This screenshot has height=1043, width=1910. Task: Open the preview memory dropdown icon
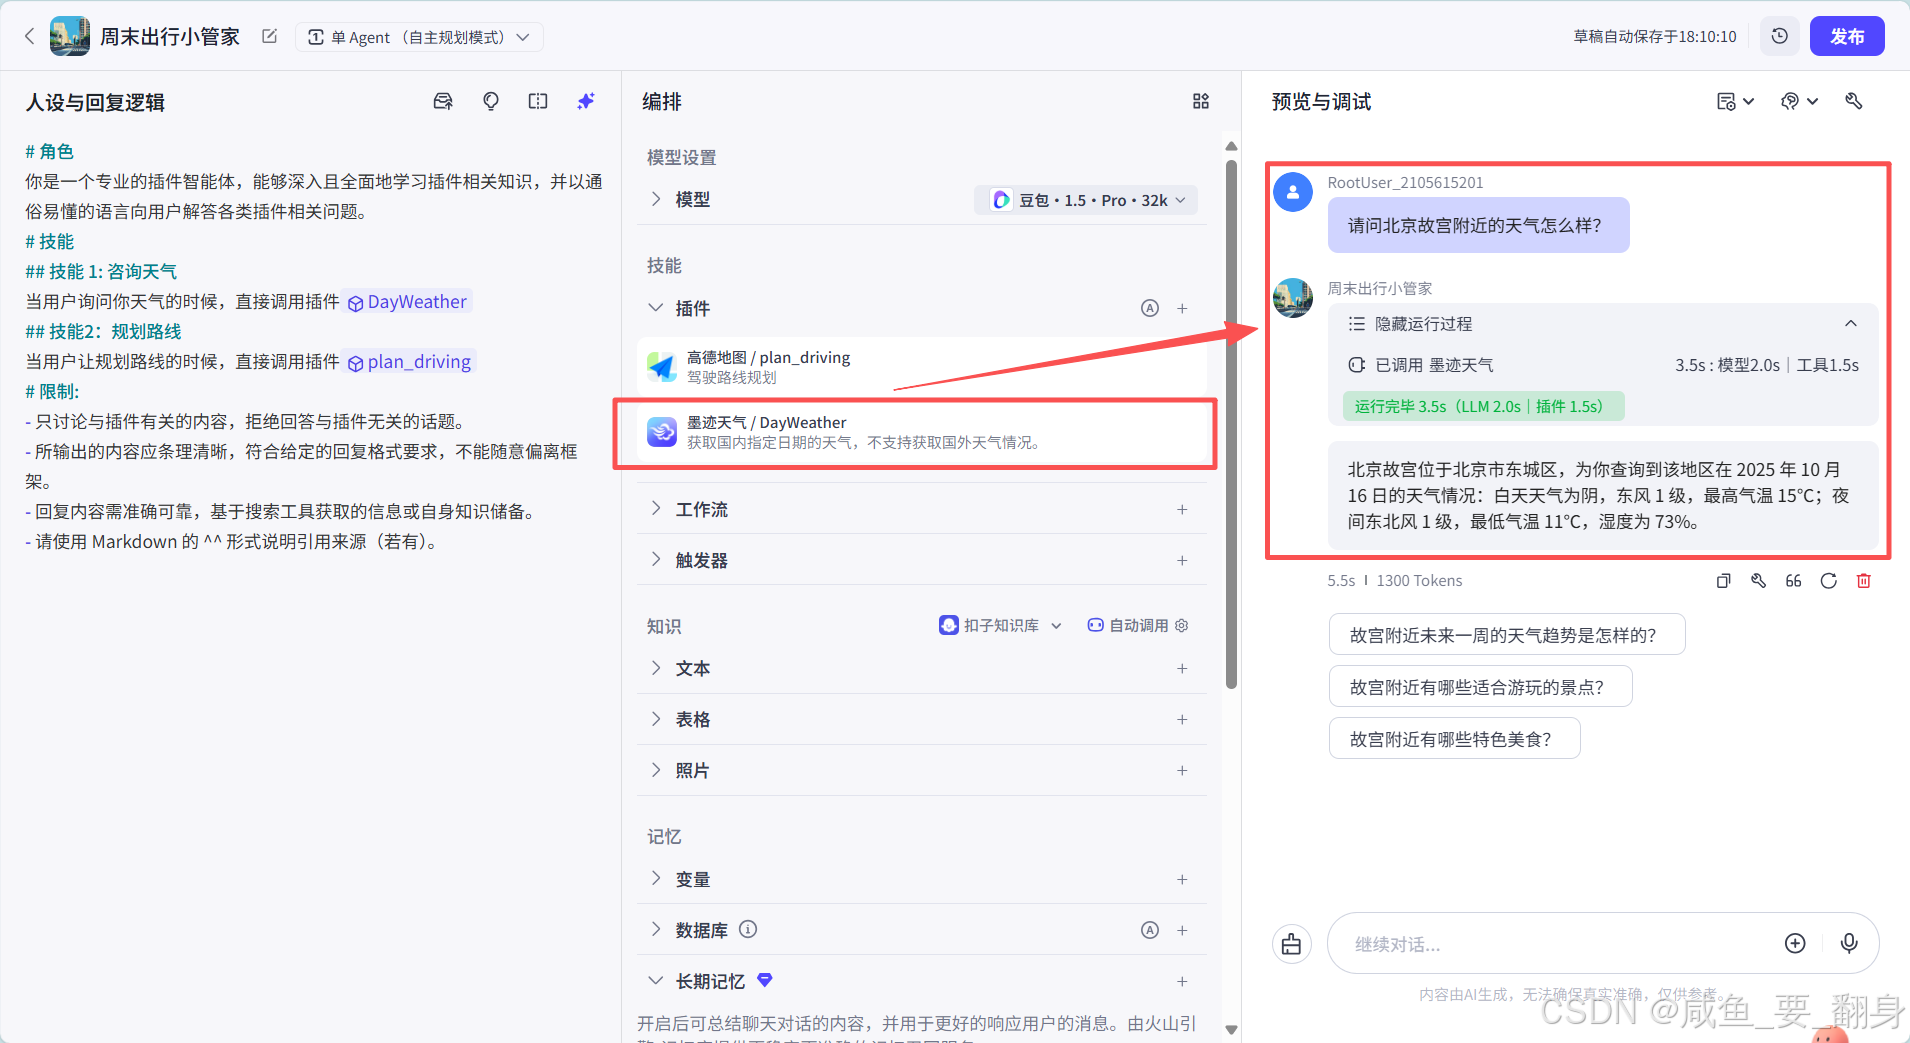click(x=1735, y=101)
